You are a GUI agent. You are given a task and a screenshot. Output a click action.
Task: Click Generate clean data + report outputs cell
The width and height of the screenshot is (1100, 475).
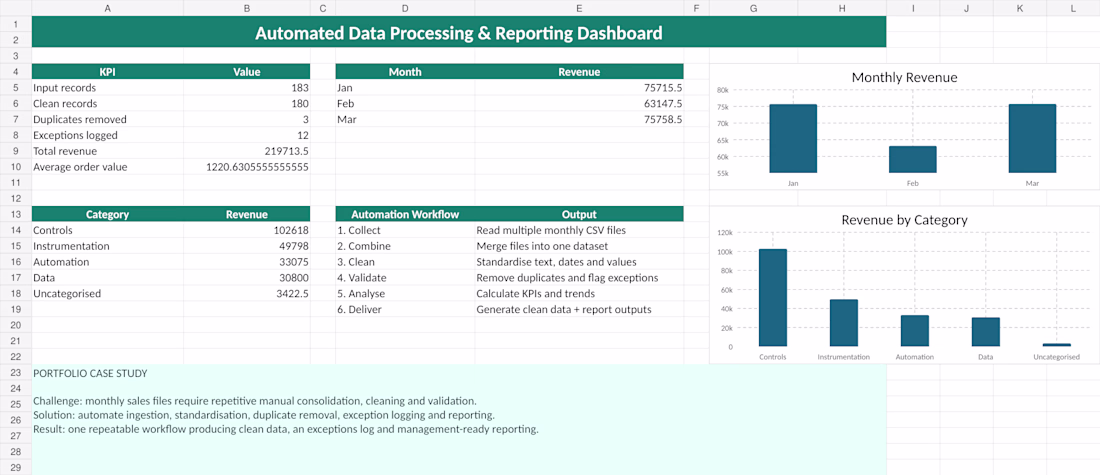579,309
